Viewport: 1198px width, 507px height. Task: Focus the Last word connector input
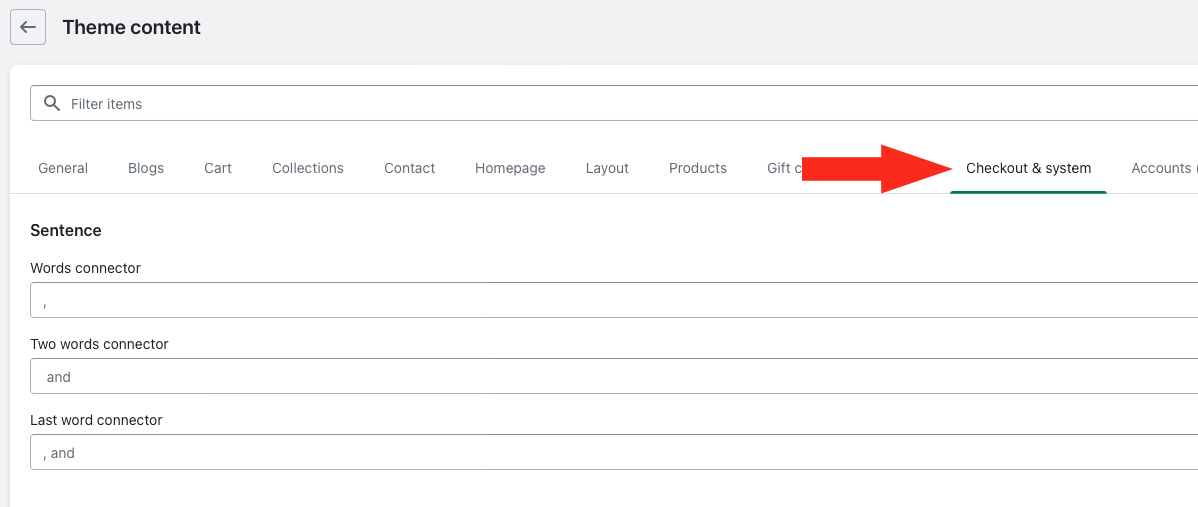(600, 452)
